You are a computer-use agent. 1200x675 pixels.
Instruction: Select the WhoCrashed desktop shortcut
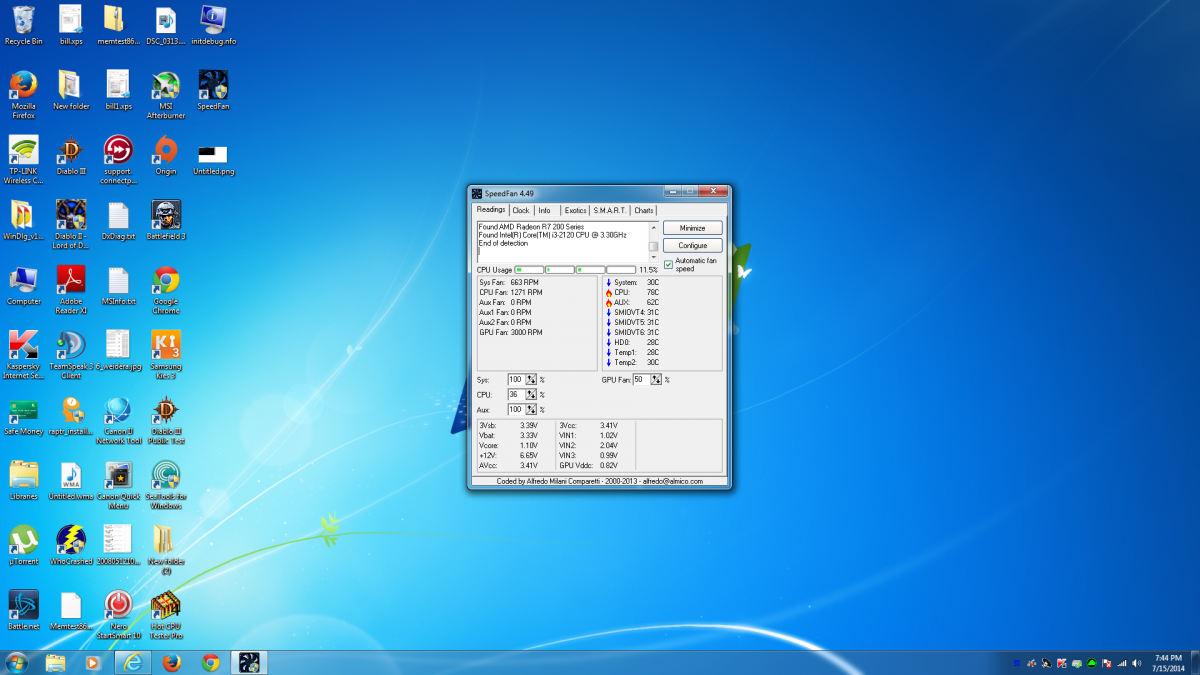click(x=70, y=546)
